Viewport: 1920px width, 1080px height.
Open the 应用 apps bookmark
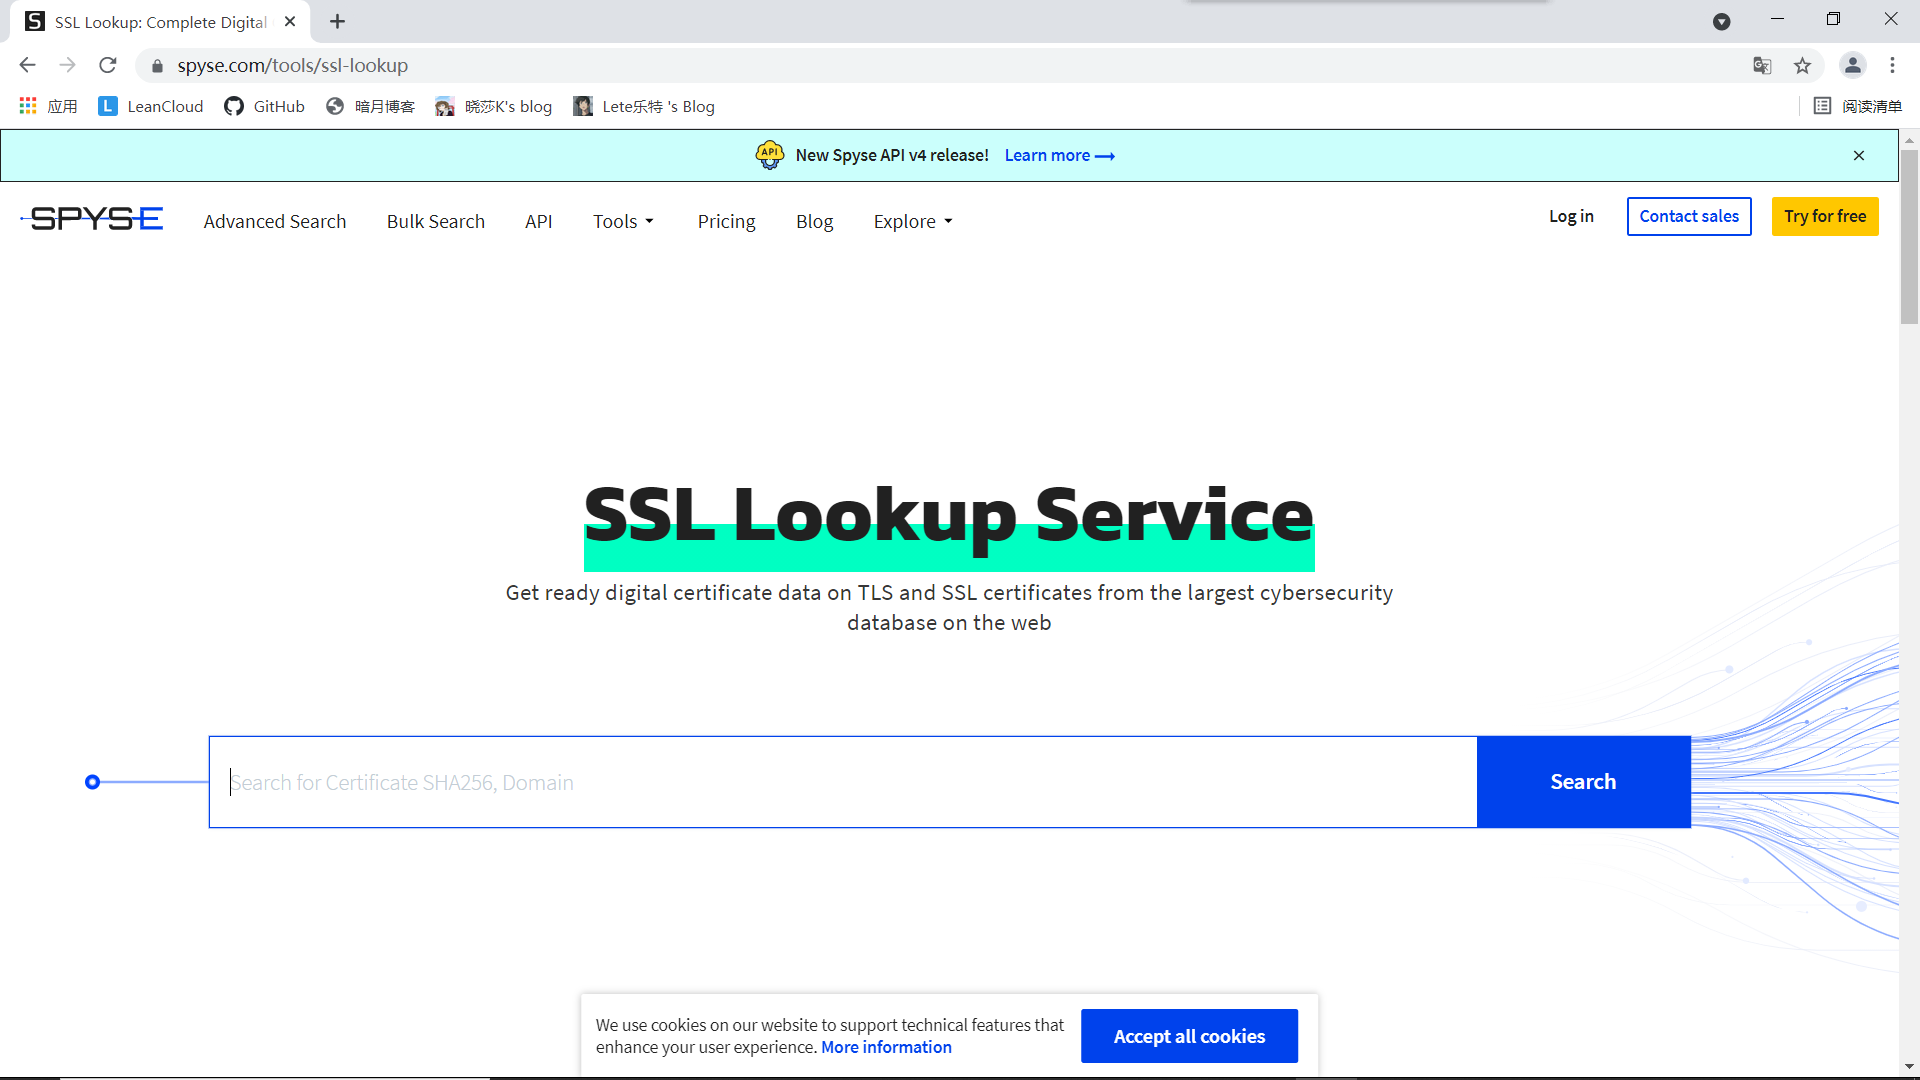(x=48, y=106)
